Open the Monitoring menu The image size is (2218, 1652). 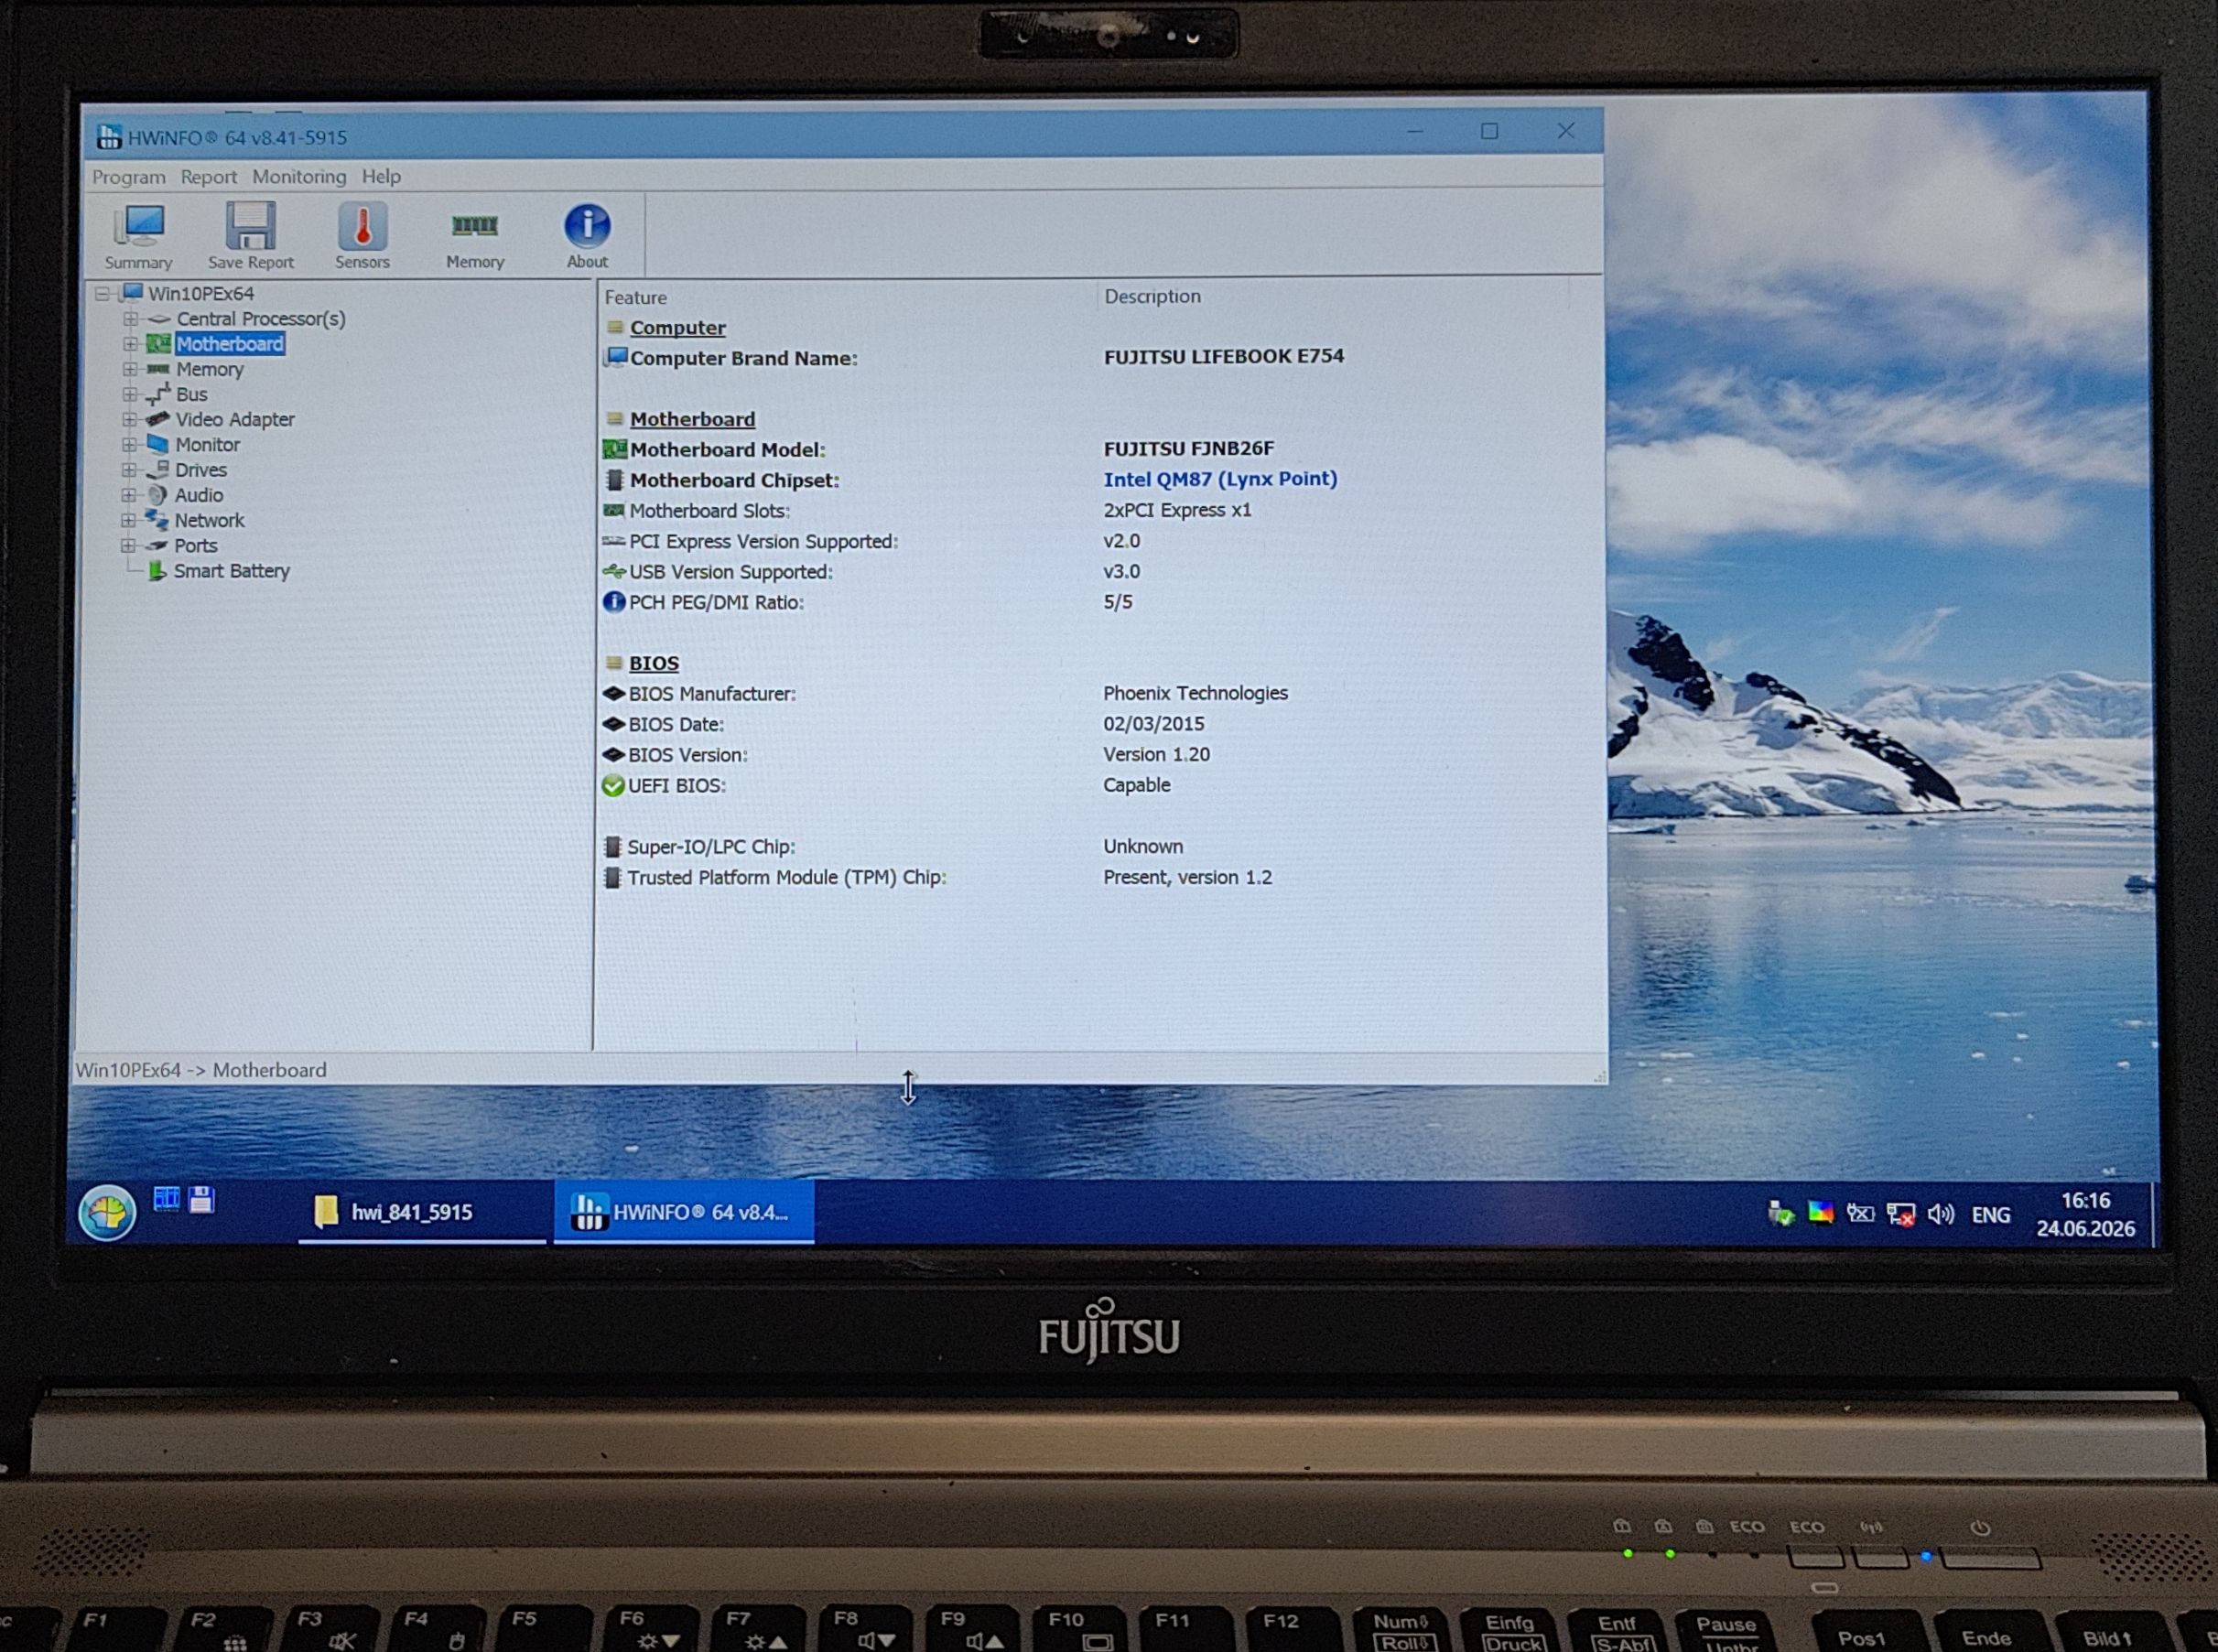[x=299, y=177]
